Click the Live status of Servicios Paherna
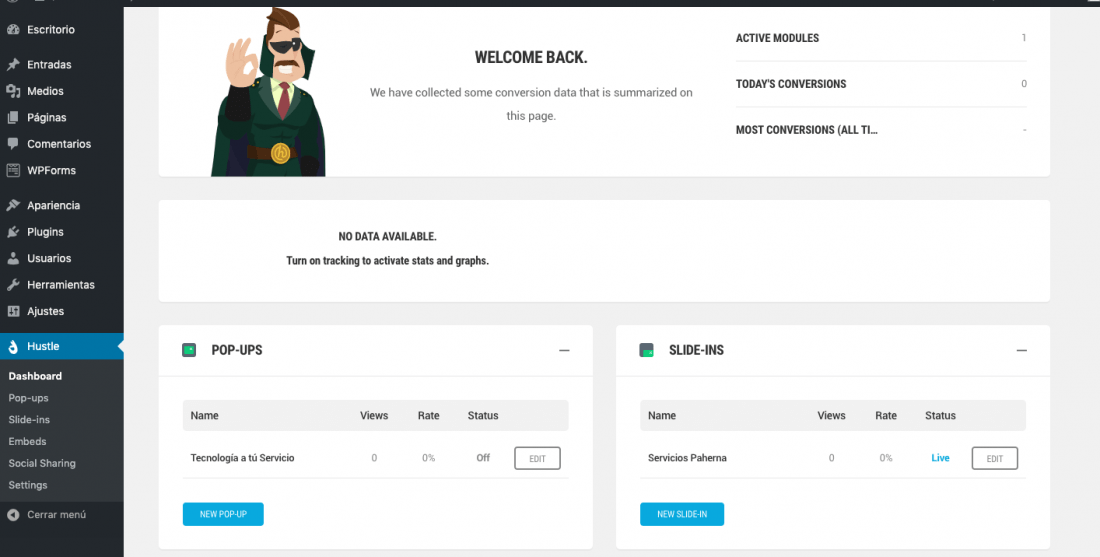This screenshot has width=1100, height=557. [940, 458]
